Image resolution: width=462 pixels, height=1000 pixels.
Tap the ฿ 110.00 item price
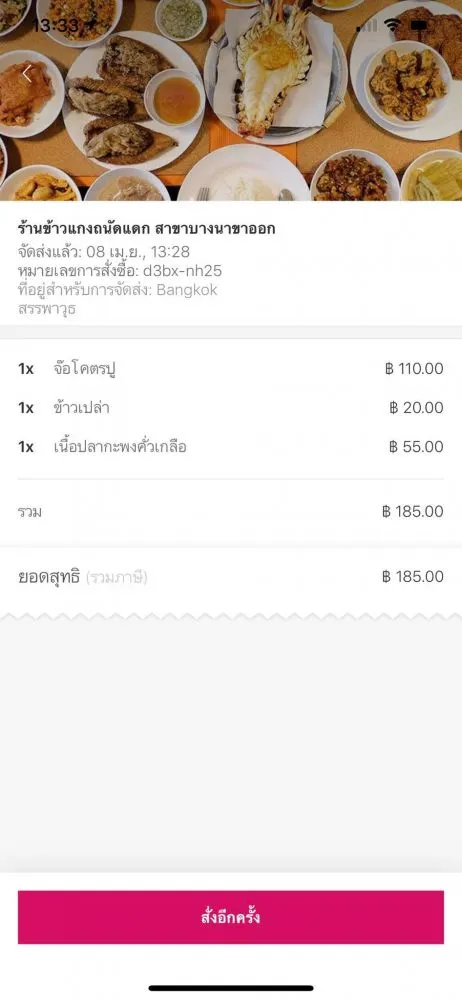[x=414, y=369]
